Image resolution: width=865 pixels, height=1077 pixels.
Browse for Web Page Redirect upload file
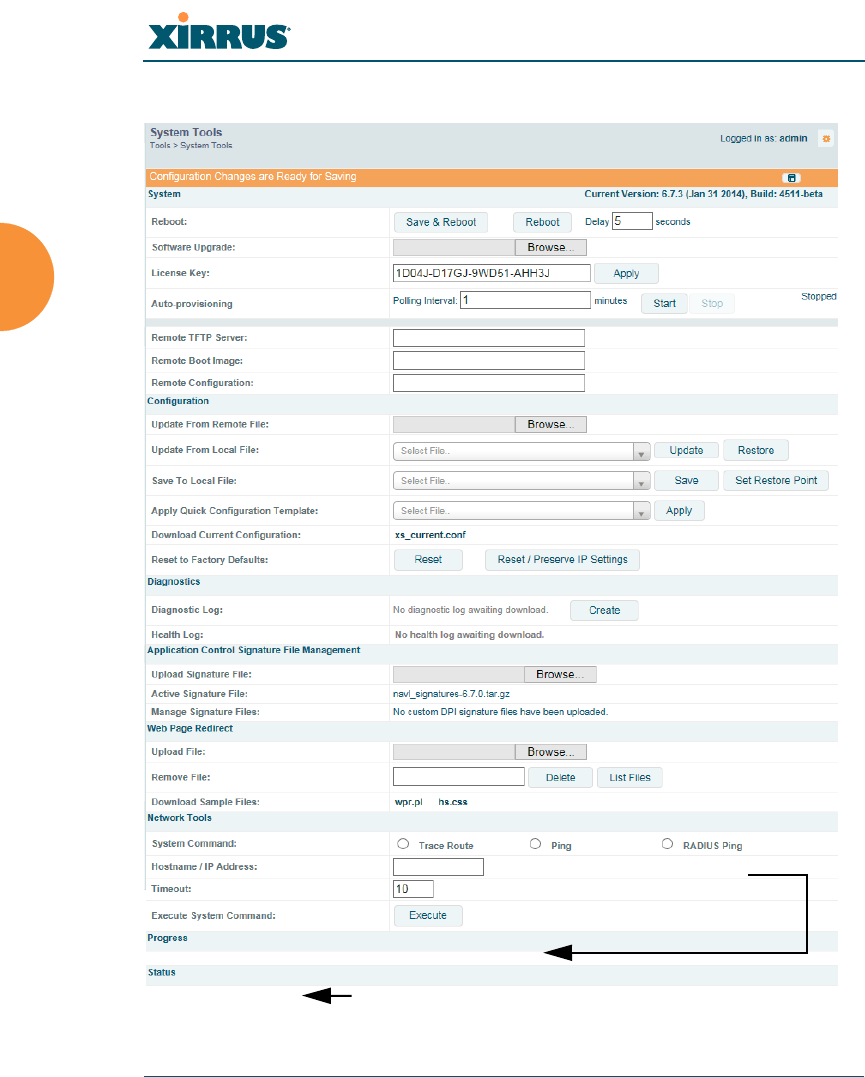550,752
